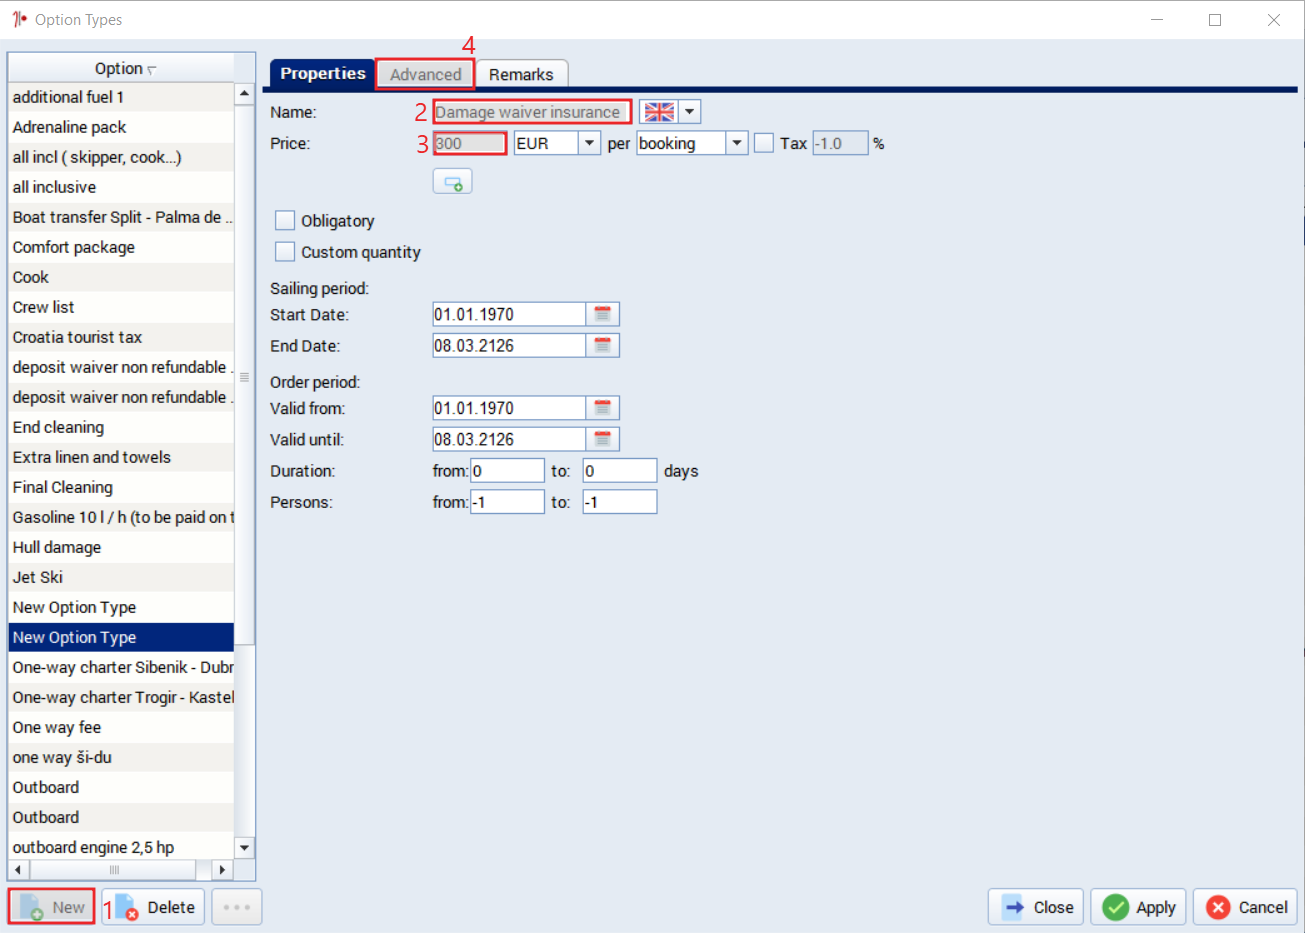
Task: Select 'Extra linen and towels' option
Action: coord(121,457)
